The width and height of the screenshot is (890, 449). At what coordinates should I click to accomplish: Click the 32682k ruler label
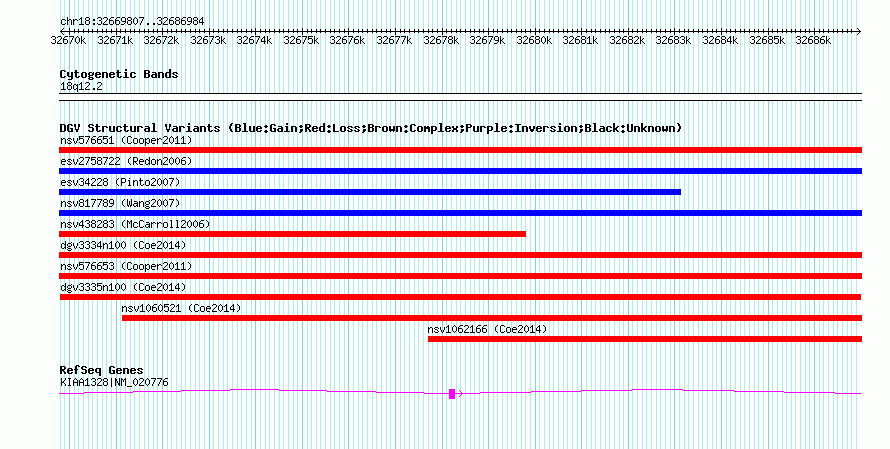point(627,40)
